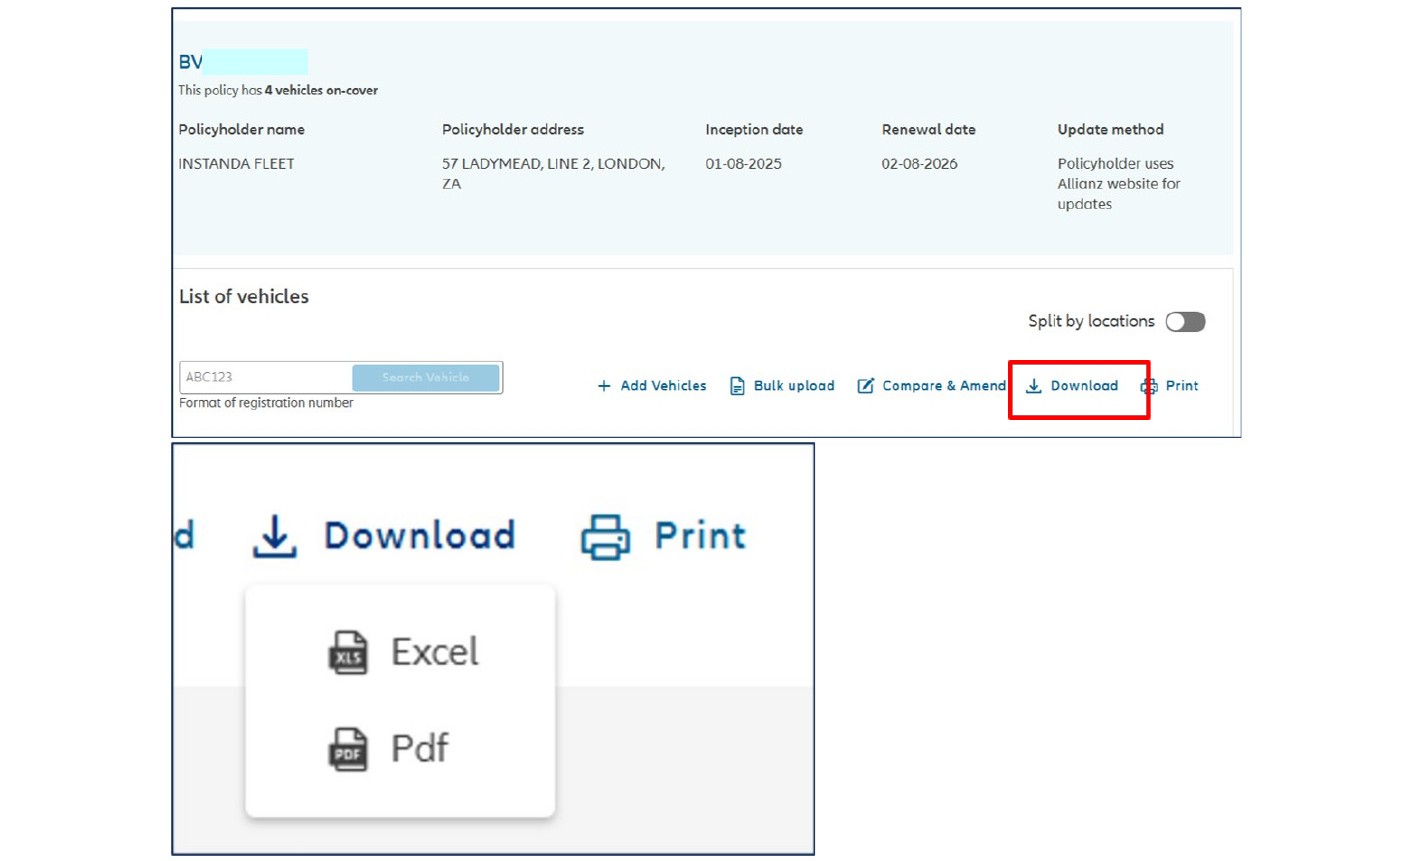This screenshot has height=861, width=1414.
Task: Click the PDF file icon in dropdown
Action: [348, 749]
